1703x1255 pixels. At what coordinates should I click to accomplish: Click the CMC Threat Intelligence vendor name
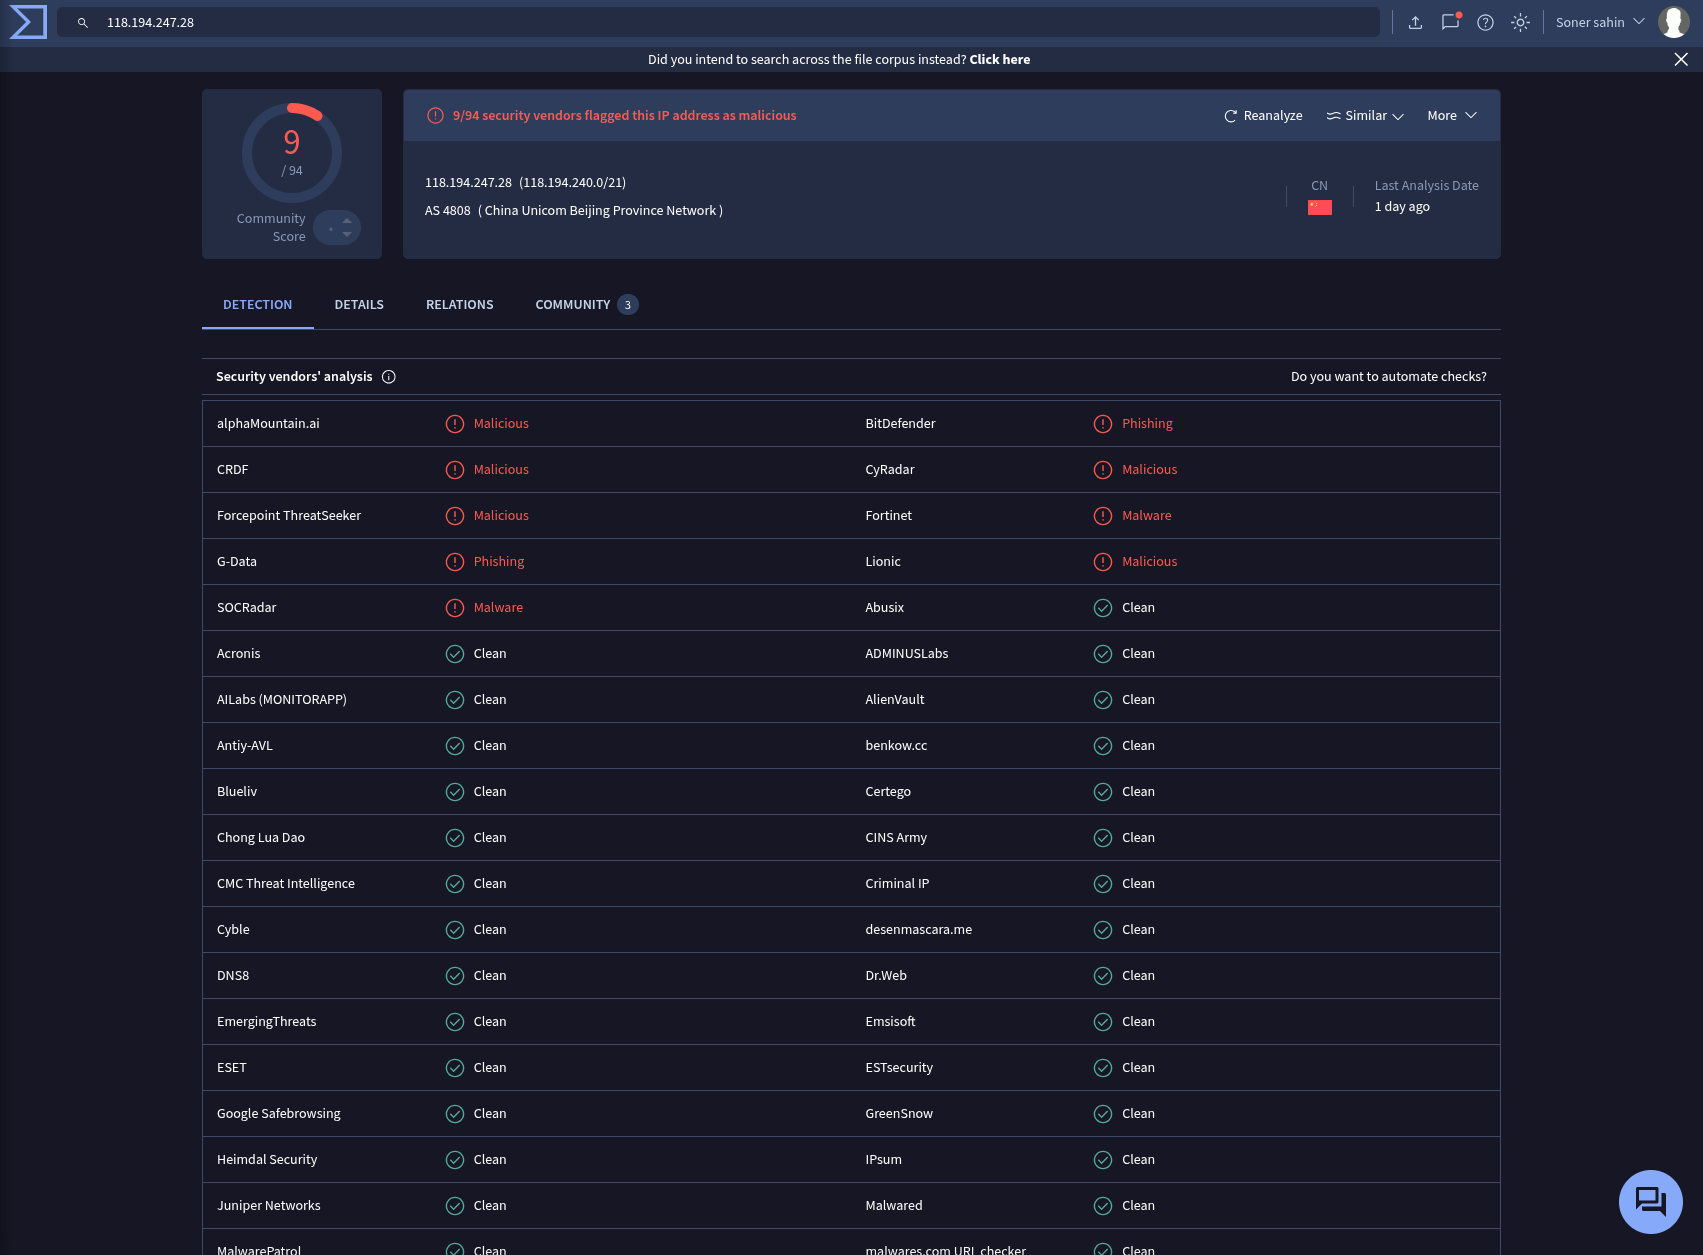pos(286,884)
